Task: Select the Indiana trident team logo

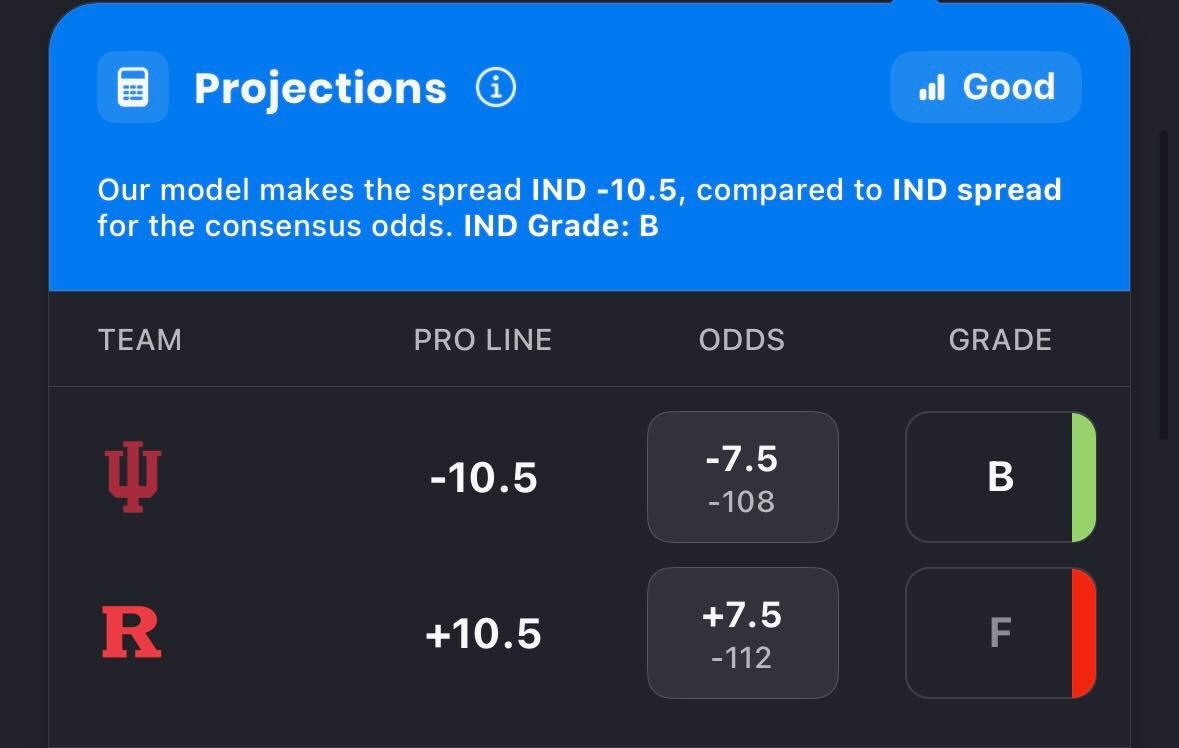Action: click(x=133, y=478)
